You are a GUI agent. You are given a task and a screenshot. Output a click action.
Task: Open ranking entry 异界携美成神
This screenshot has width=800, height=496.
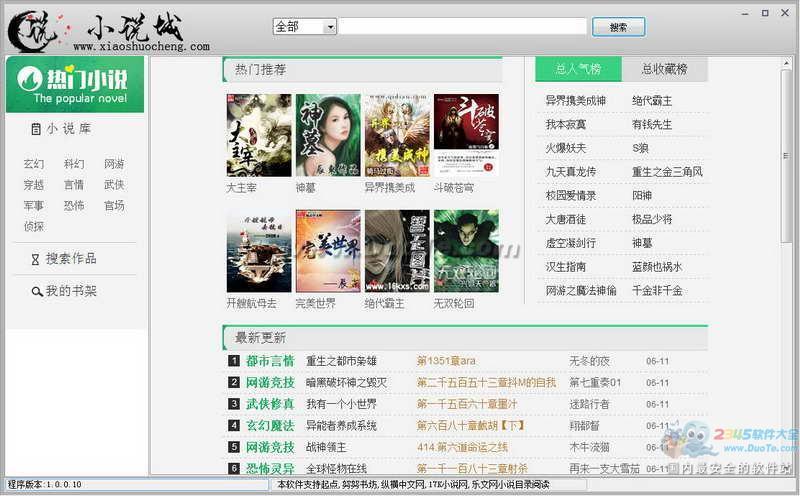pyautogui.click(x=576, y=101)
